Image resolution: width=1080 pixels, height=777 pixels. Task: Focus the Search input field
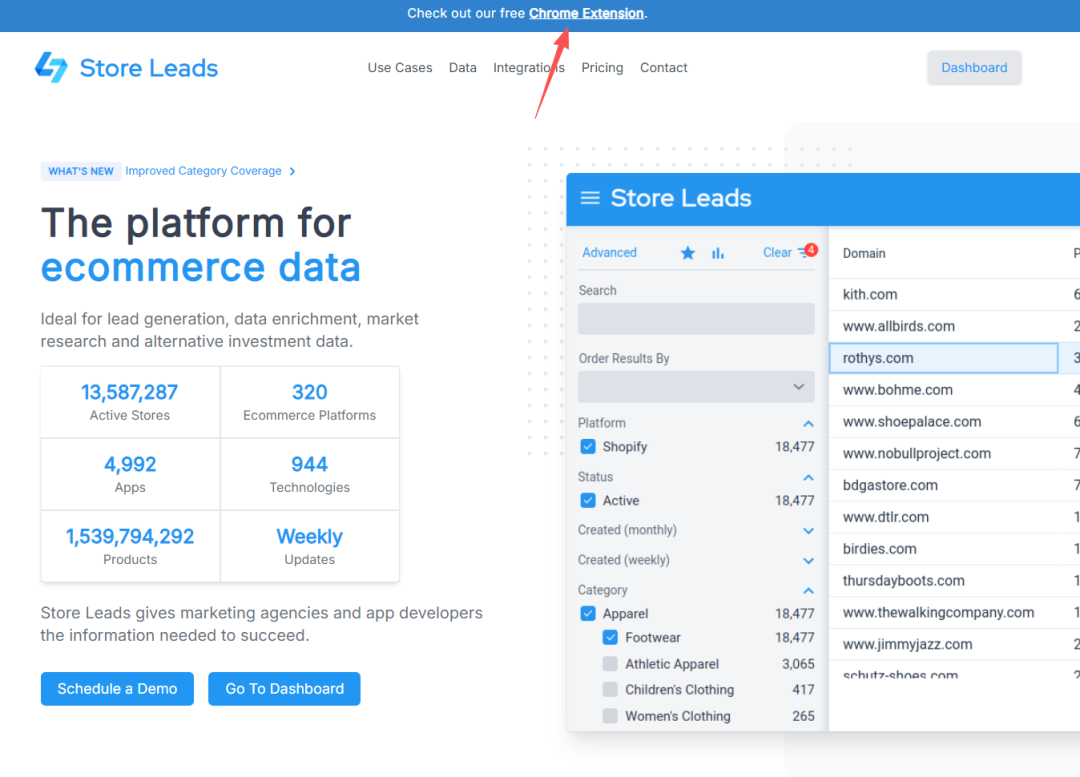tap(696, 319)
